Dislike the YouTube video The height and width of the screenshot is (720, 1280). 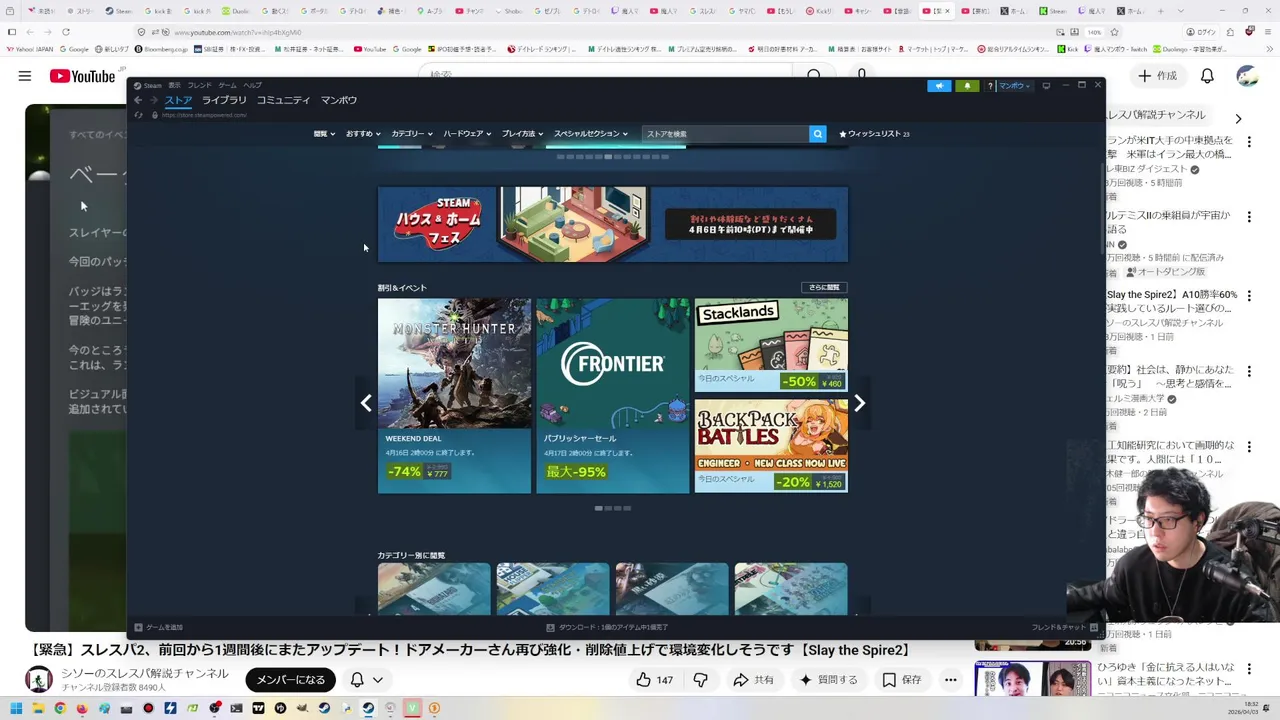(x=700, y=680)
